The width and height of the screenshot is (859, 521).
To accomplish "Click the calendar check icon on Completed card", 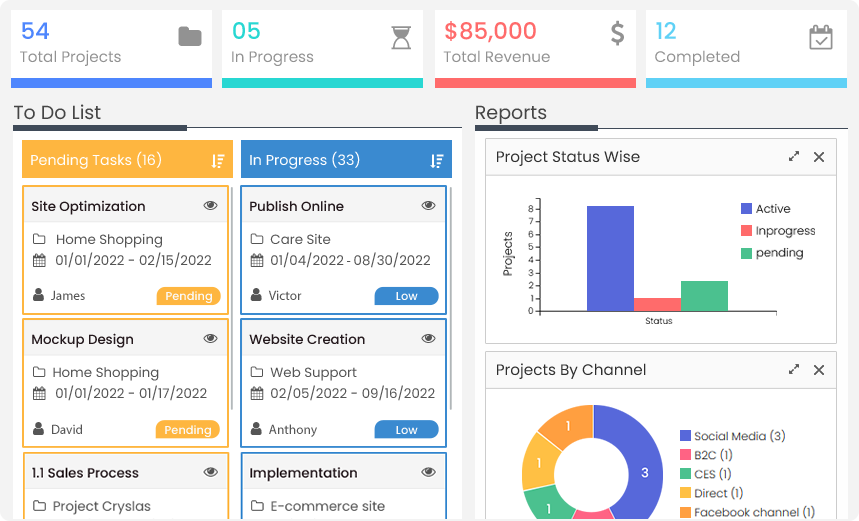I will [820, 37].
